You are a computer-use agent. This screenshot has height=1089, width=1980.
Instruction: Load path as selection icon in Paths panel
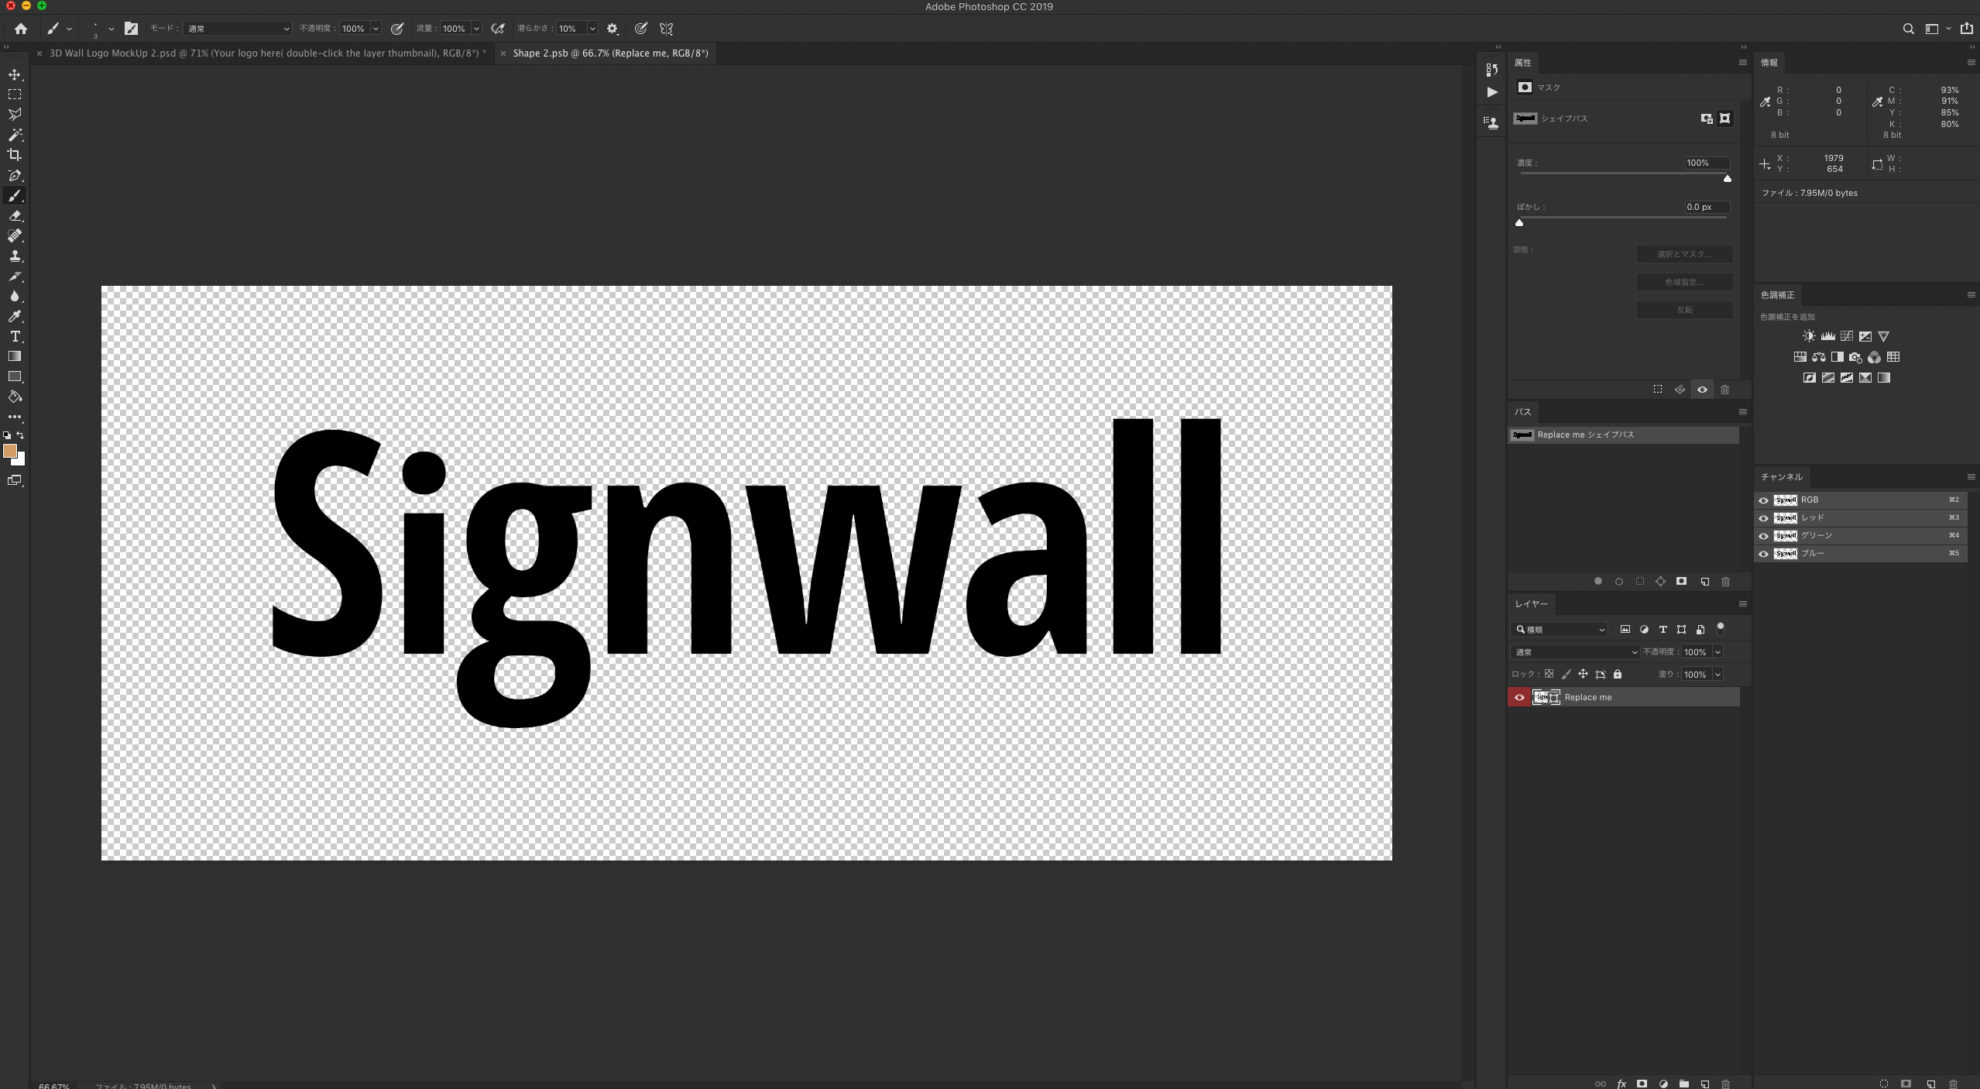click(x=1640, y=581)
